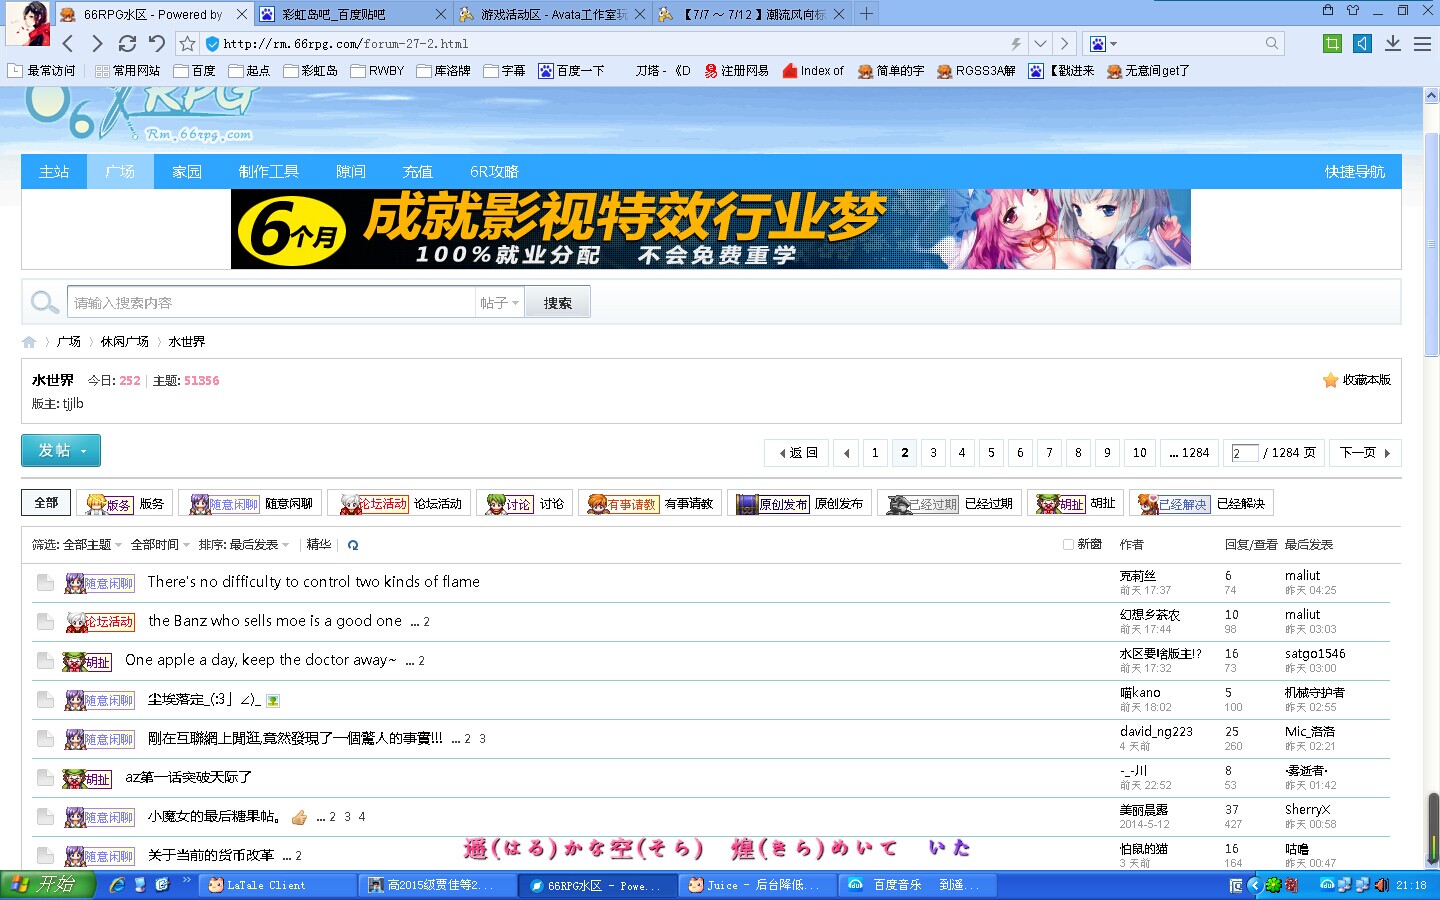
Task: Click the 下一页 next page button
Action: [x=1365, y=453]
